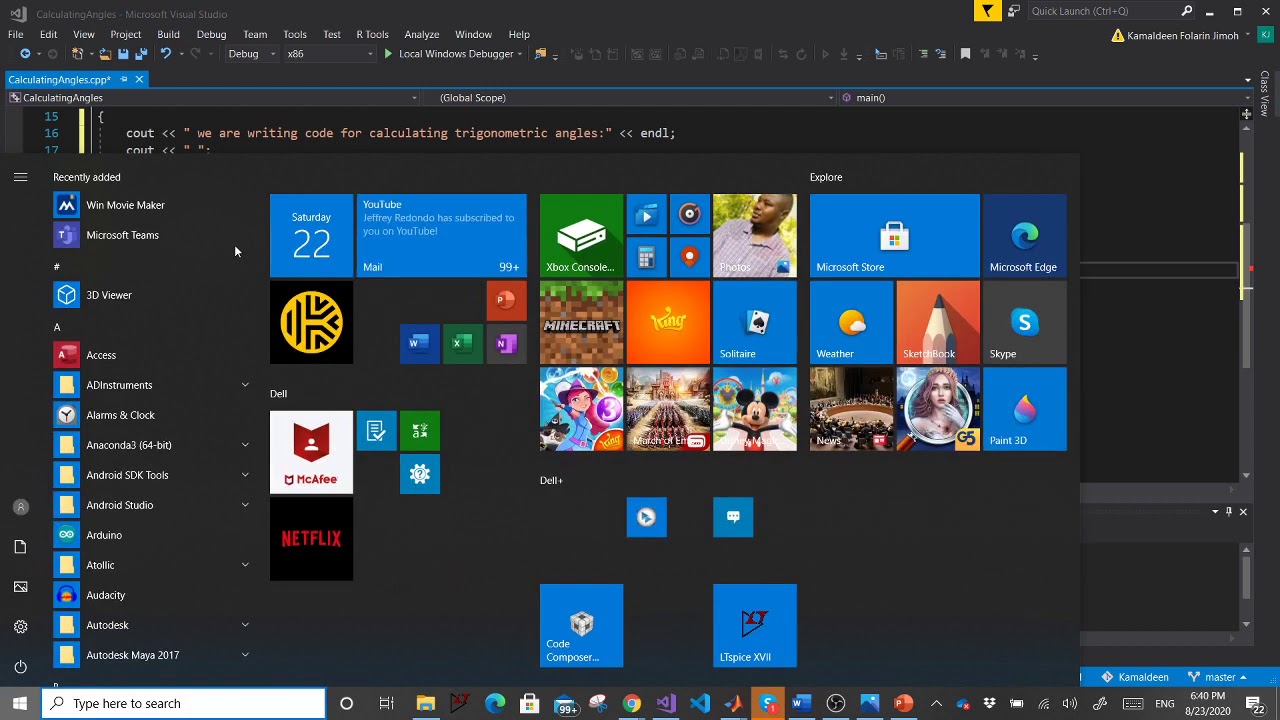Open the Skype tile
1280x720 pixels.
[x=1025, y=322]
